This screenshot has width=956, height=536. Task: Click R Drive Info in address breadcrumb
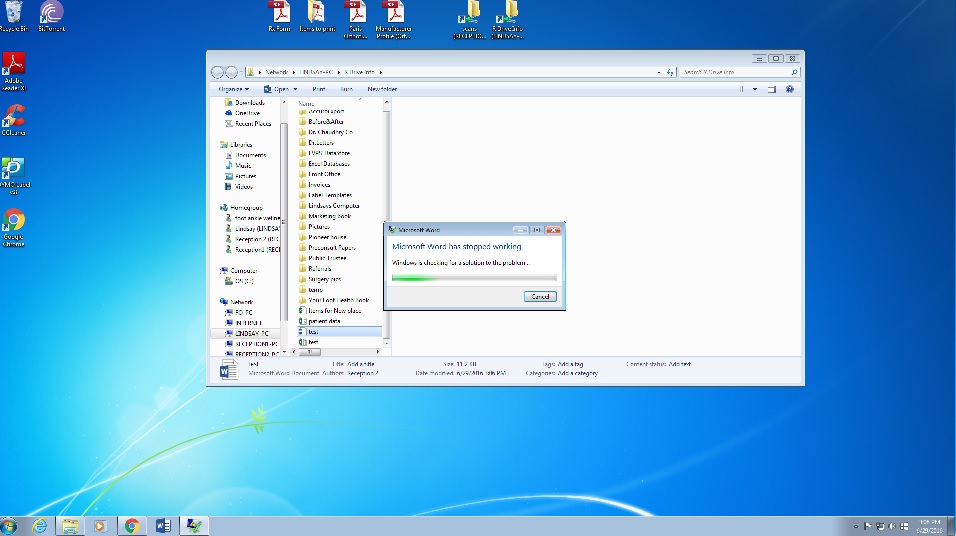[359, 72]
